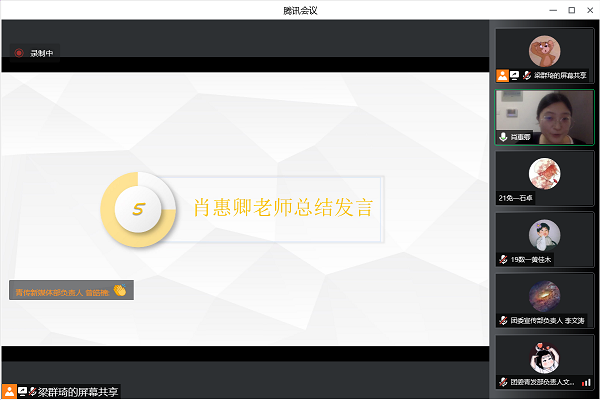
Task: Click the clapping hands emoji reaction
Action: [119, 291]
